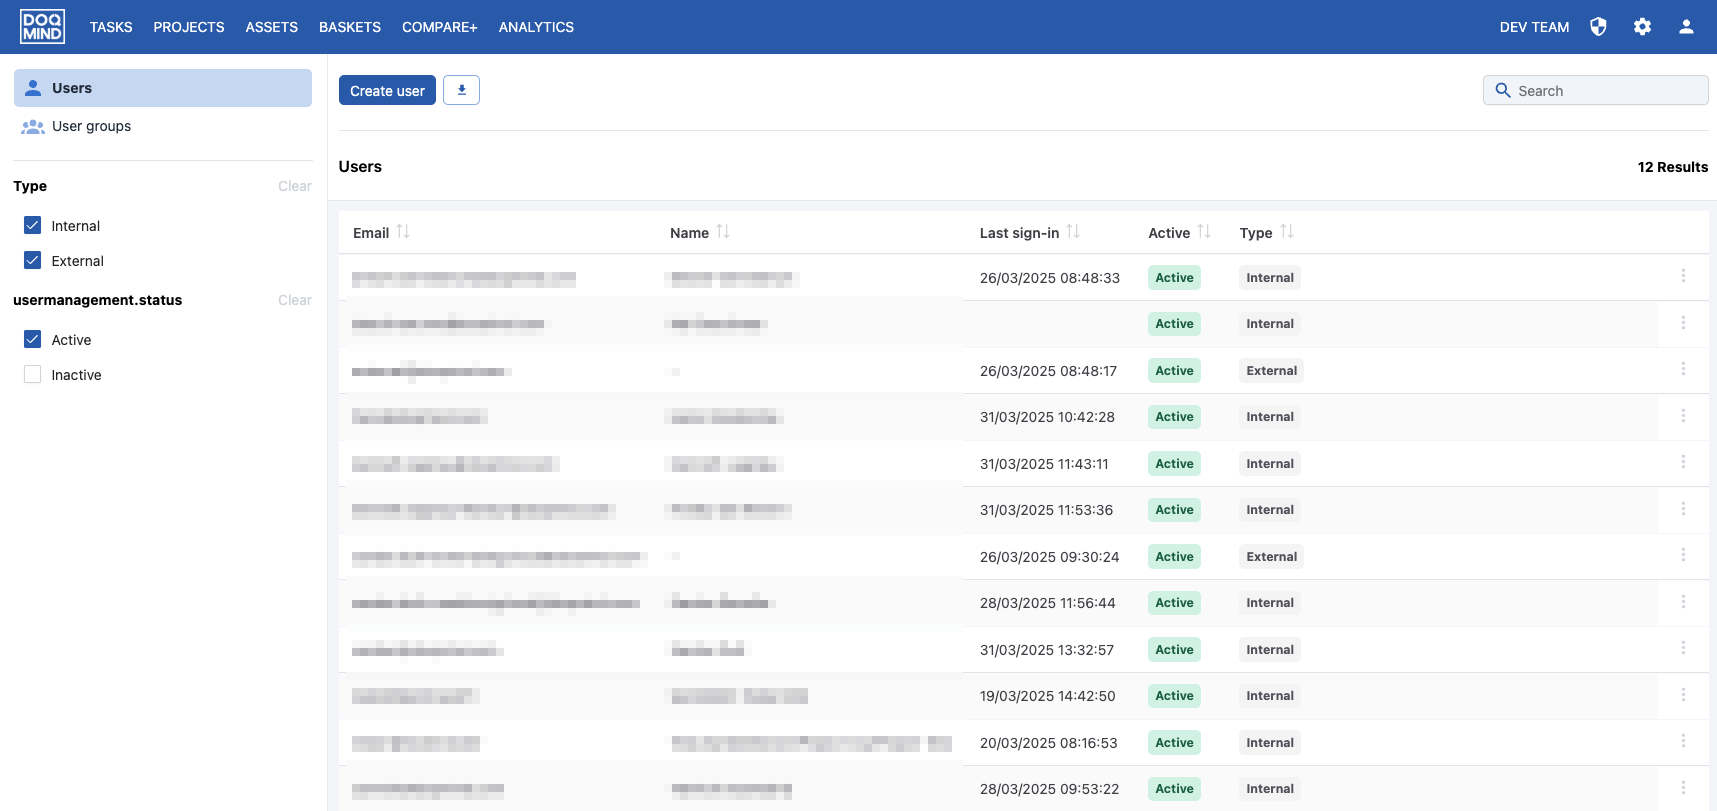The image size is (1717, 811).
Task: Click the 19/03/2025 14:42:50 sign-in cell
Action: pos(1047,696)
